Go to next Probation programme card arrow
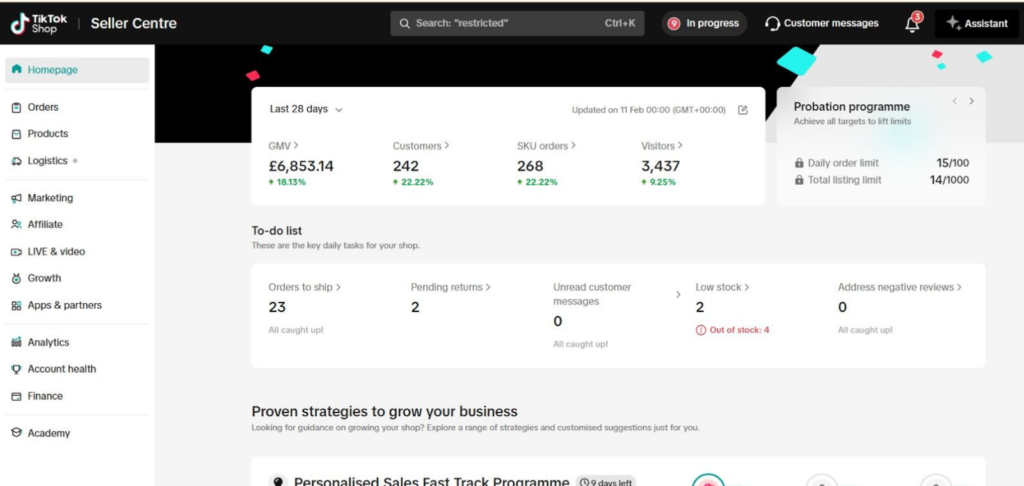 coord(972,101)
